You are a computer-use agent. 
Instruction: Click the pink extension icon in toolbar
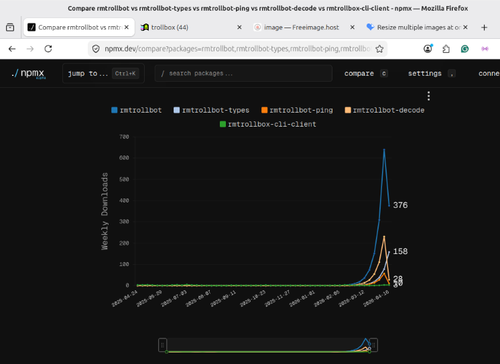pos(485,49)
